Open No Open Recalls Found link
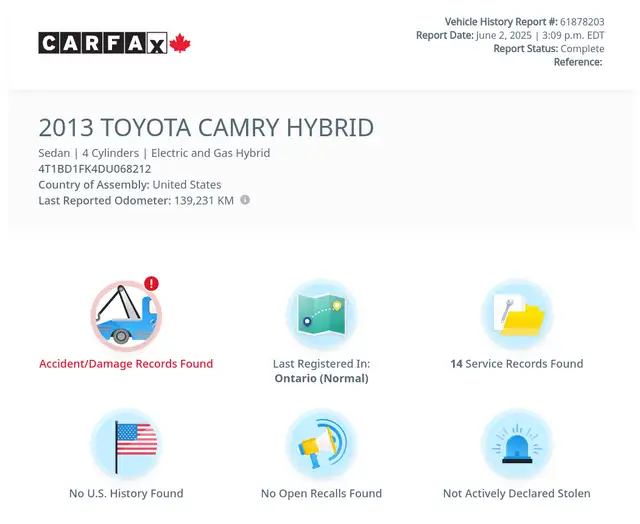Screen dimensions: 640x524 pos(322,493)
